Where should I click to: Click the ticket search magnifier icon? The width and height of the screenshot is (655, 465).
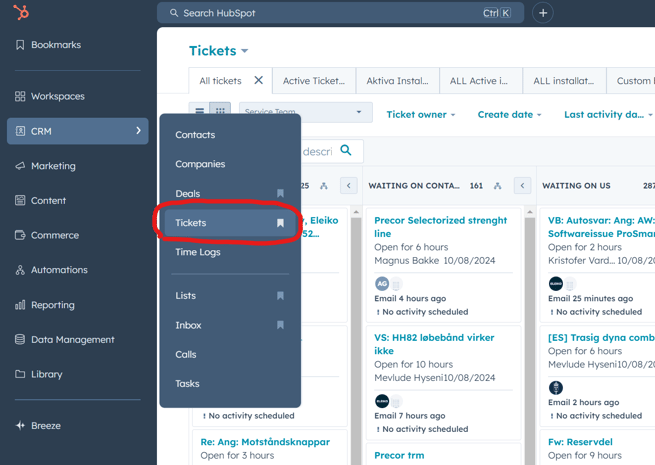(346, 150)
